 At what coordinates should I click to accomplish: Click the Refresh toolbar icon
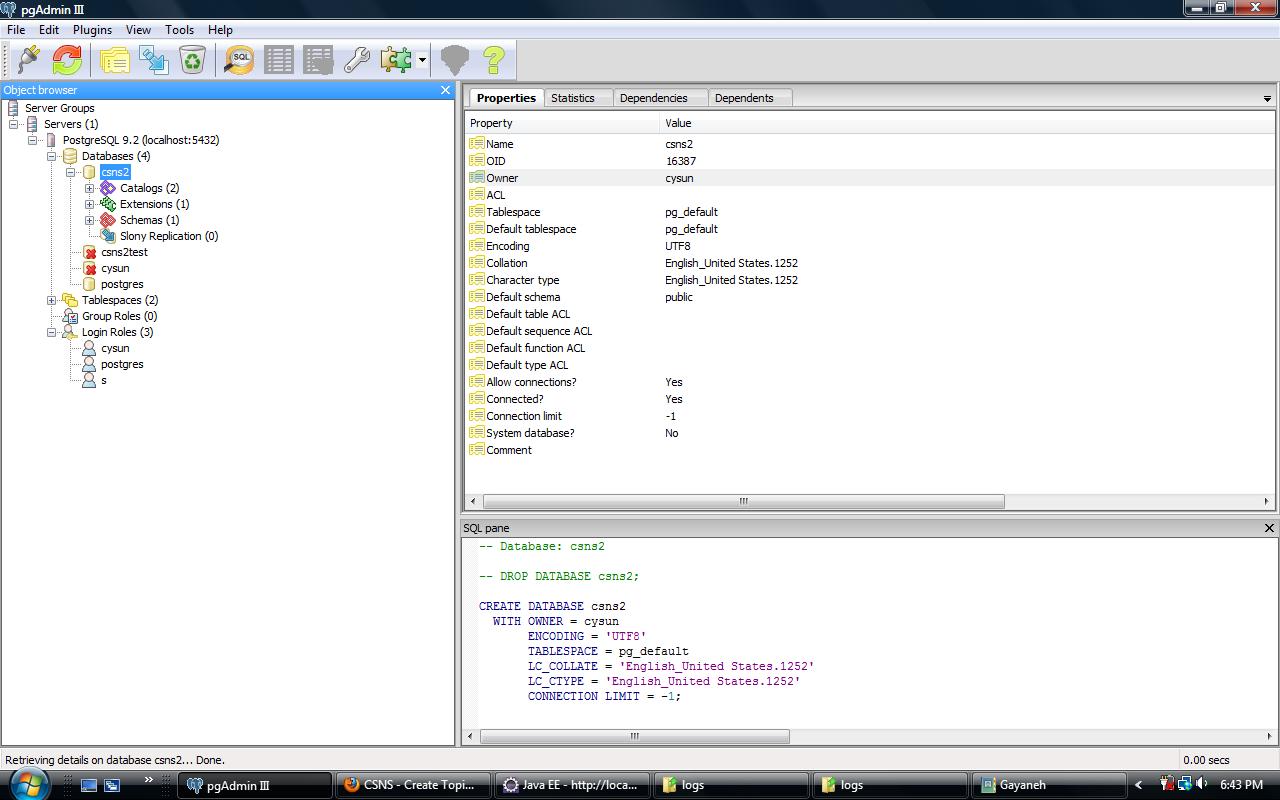67,60
